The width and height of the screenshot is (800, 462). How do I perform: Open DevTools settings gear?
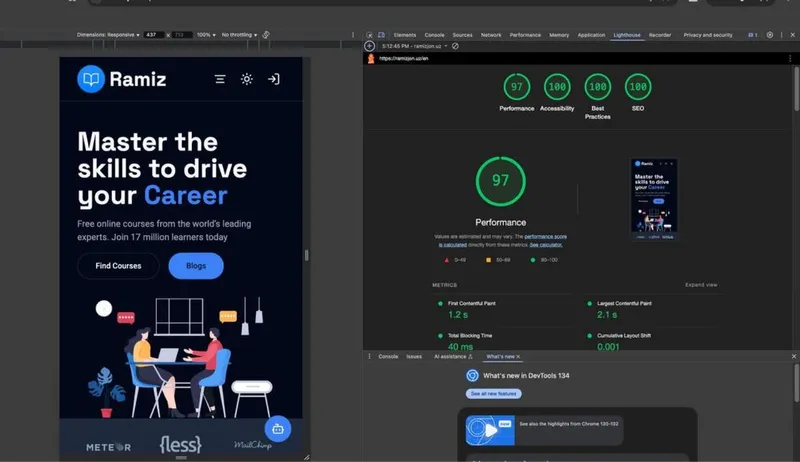pos(770,35)
